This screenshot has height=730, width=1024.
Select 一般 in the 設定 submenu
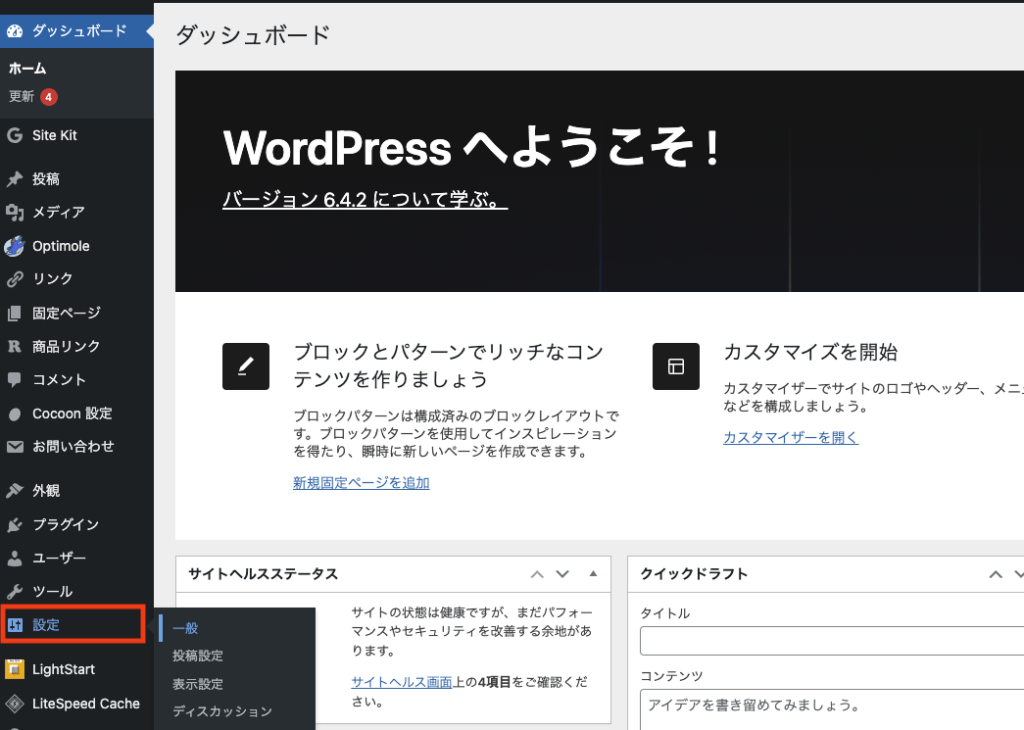[185, 628]
